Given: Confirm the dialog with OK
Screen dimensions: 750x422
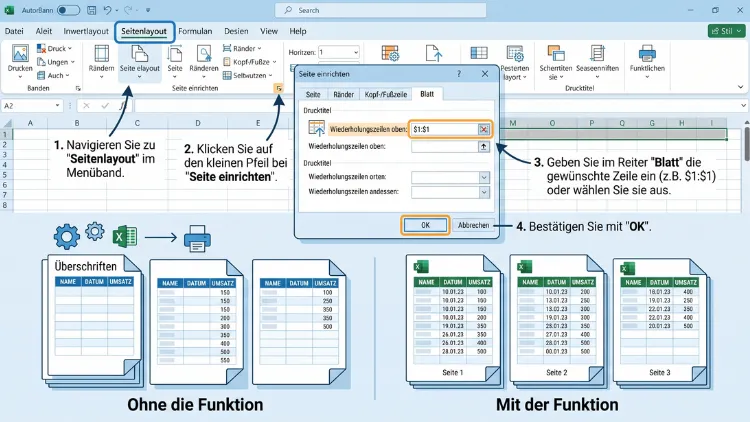Looking at the screenshot, I should click(x=425, y=225).
